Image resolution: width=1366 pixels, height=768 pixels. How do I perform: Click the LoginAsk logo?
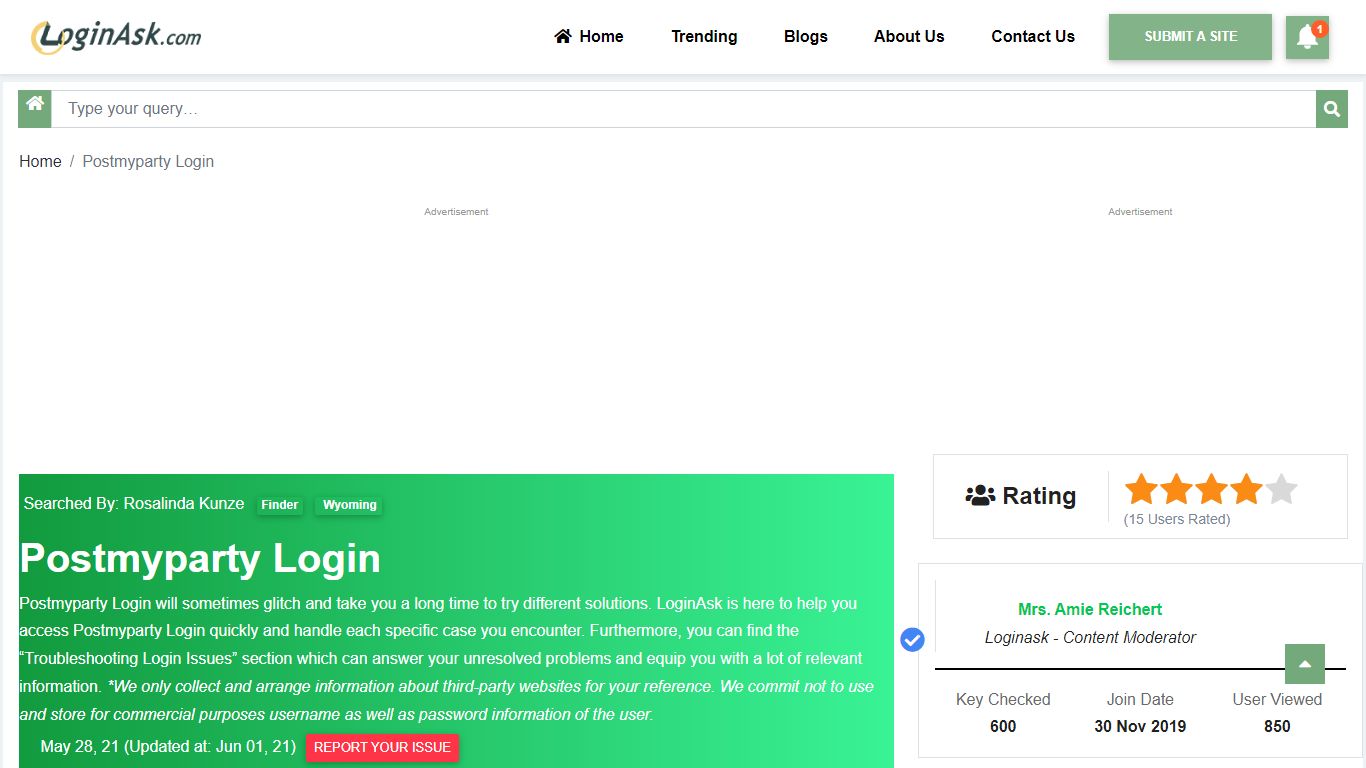click(113, 37)
